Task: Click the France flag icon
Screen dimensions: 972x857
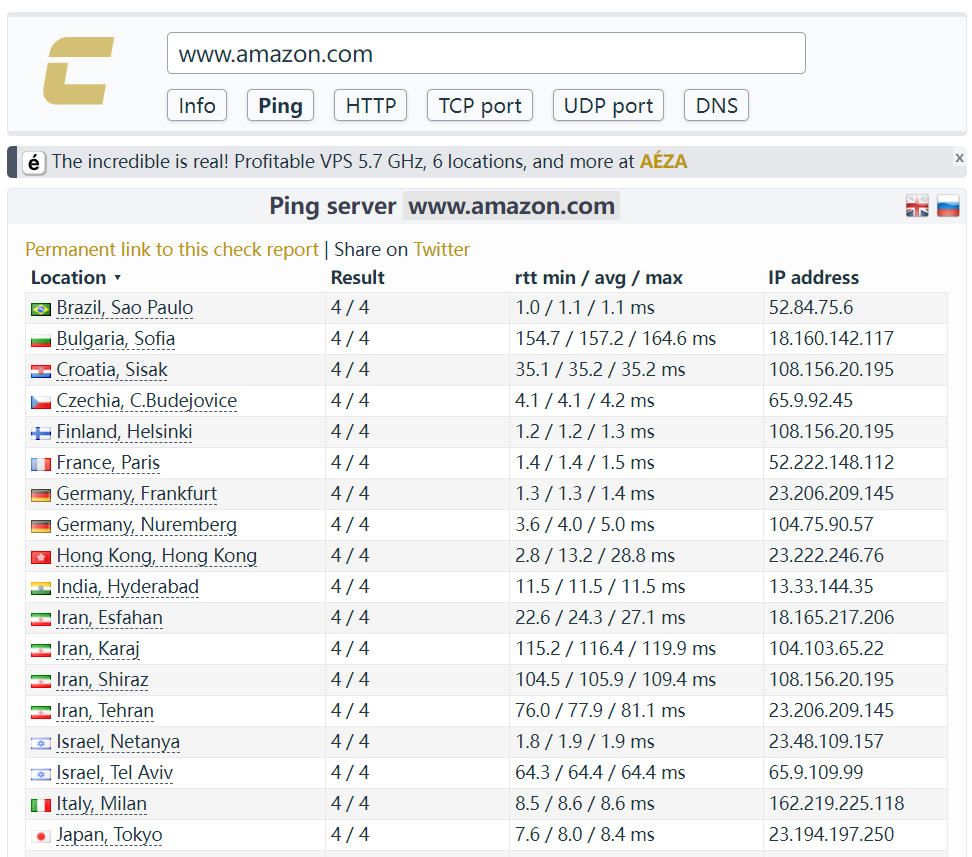Action: pos(41,464)
